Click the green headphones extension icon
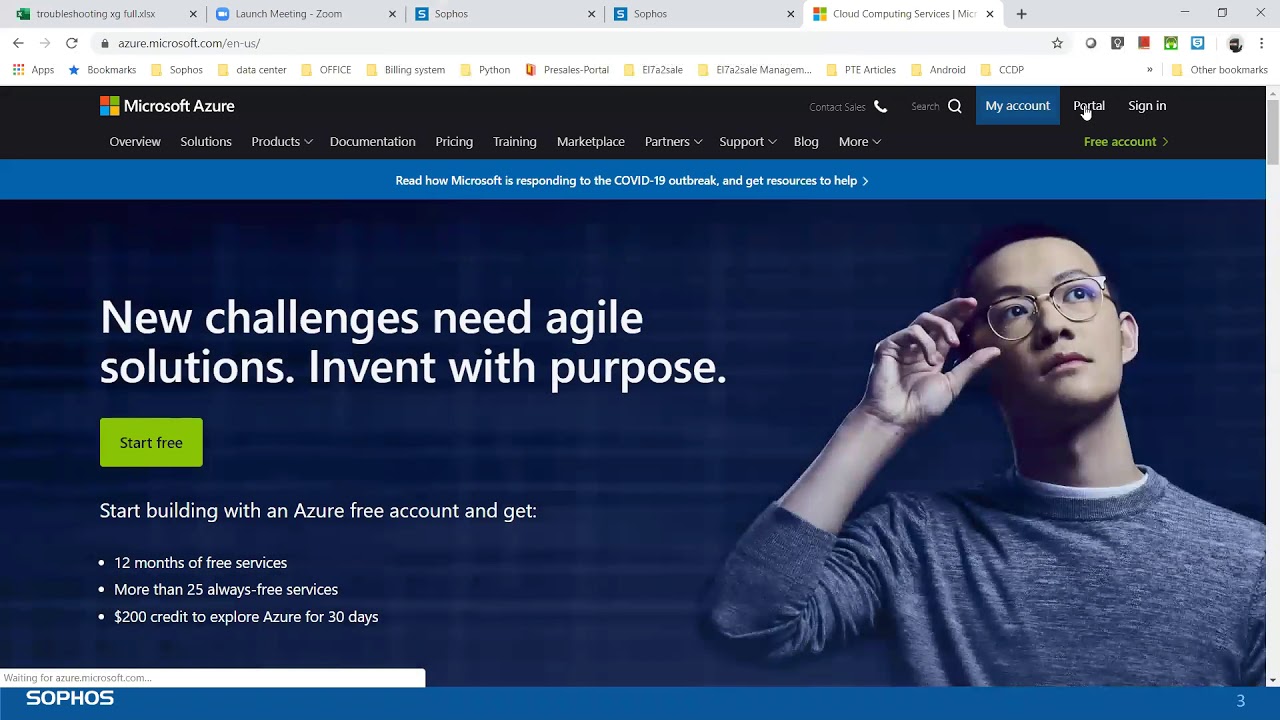This screenshot has width=1280, height=720. [x=1171, y=43]
